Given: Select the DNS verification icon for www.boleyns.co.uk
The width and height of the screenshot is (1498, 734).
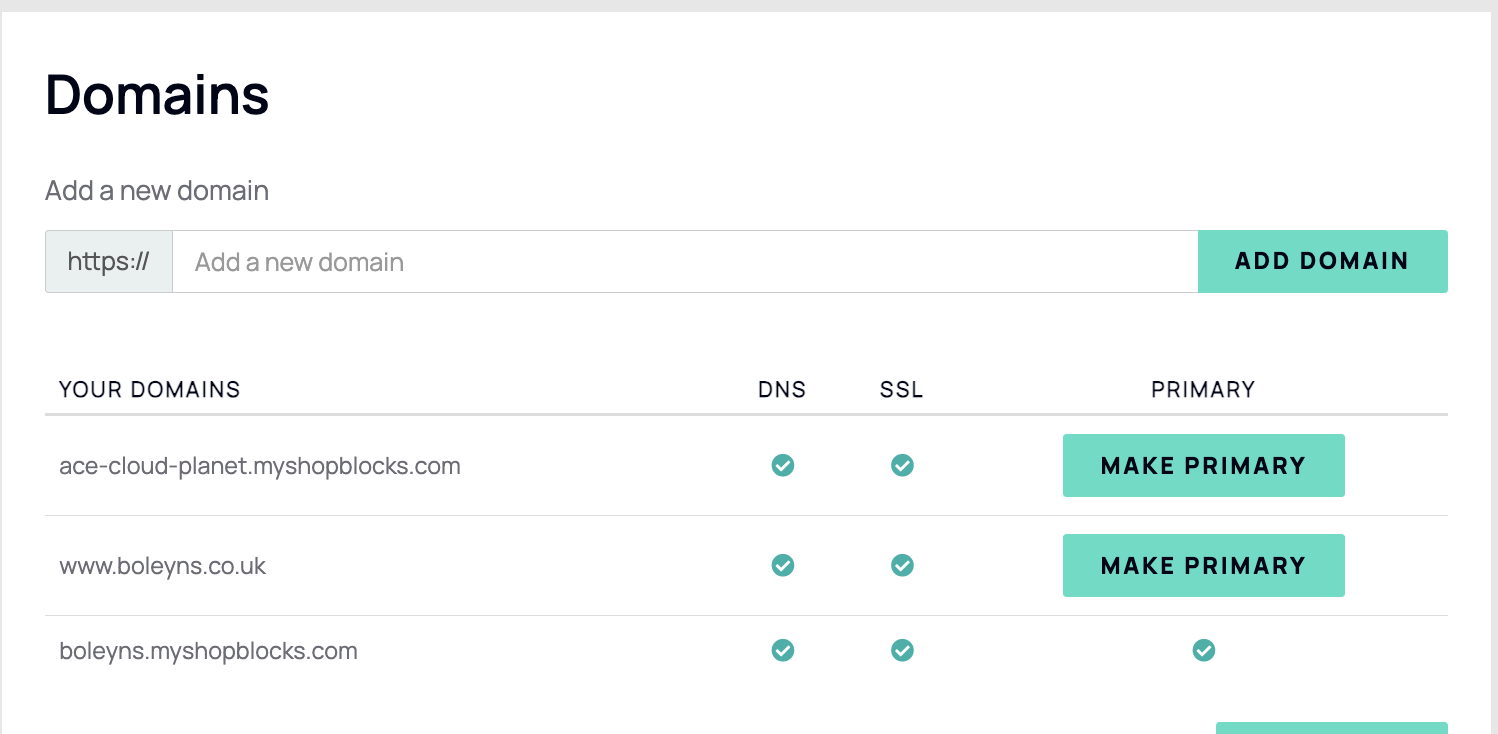Looking at the screenshot, I should pyautogui.click(x=782, y=565).
